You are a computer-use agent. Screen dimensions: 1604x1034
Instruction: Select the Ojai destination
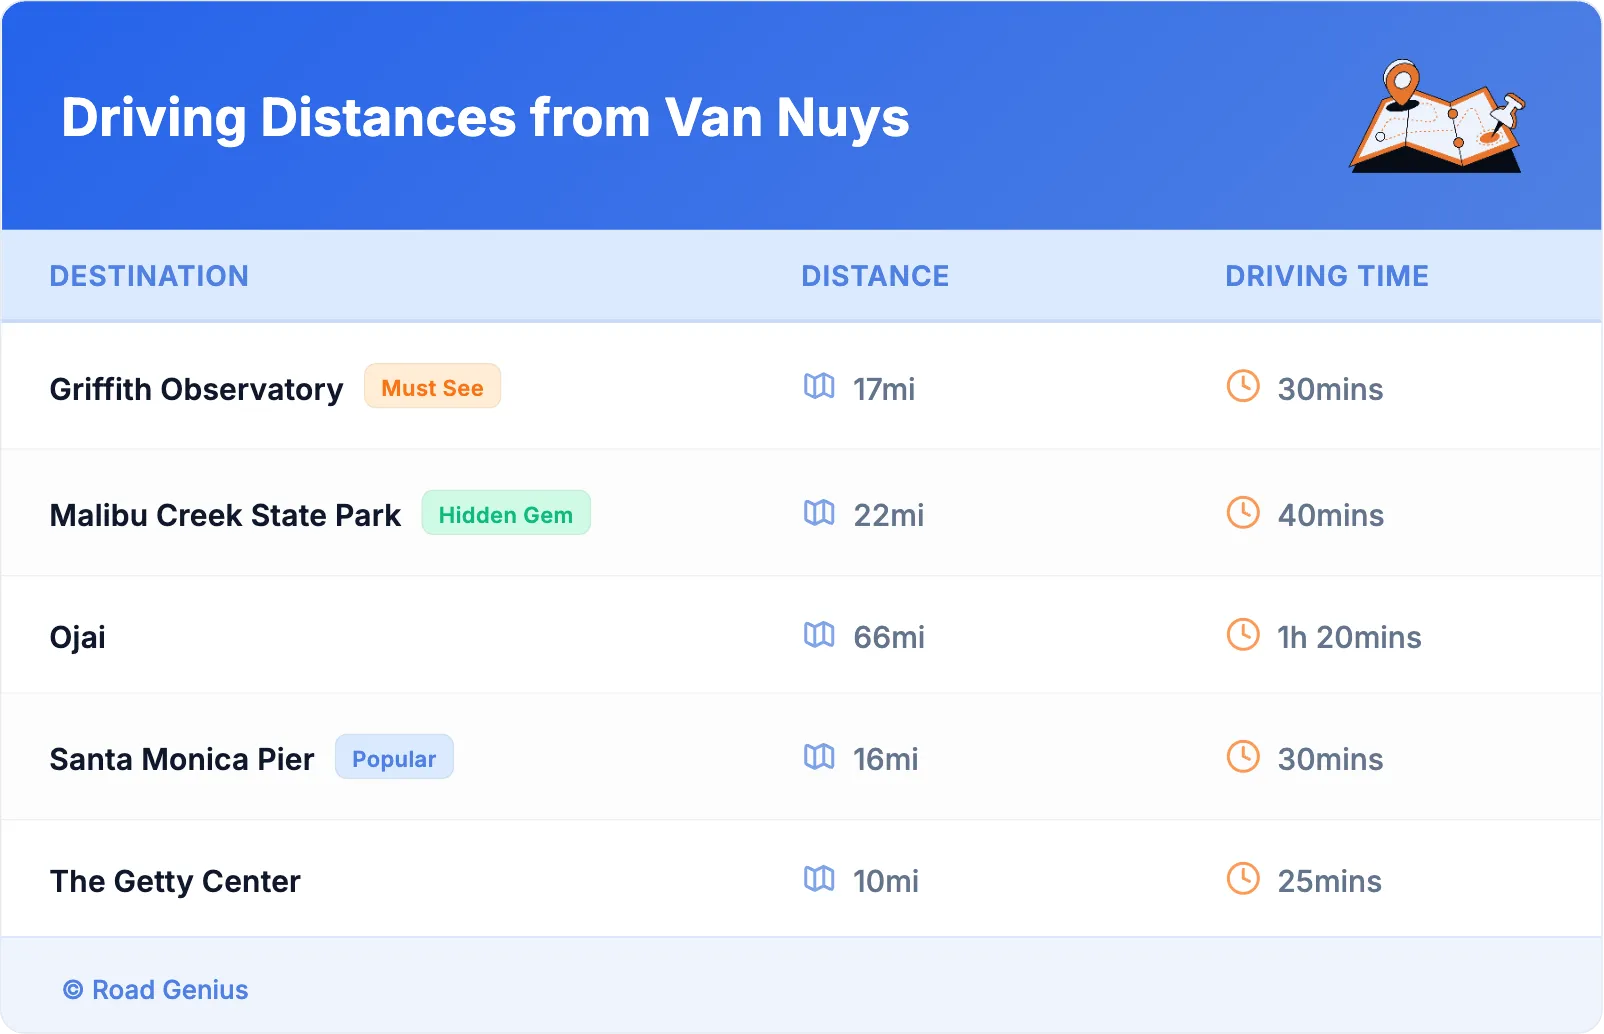coord(78,638)
